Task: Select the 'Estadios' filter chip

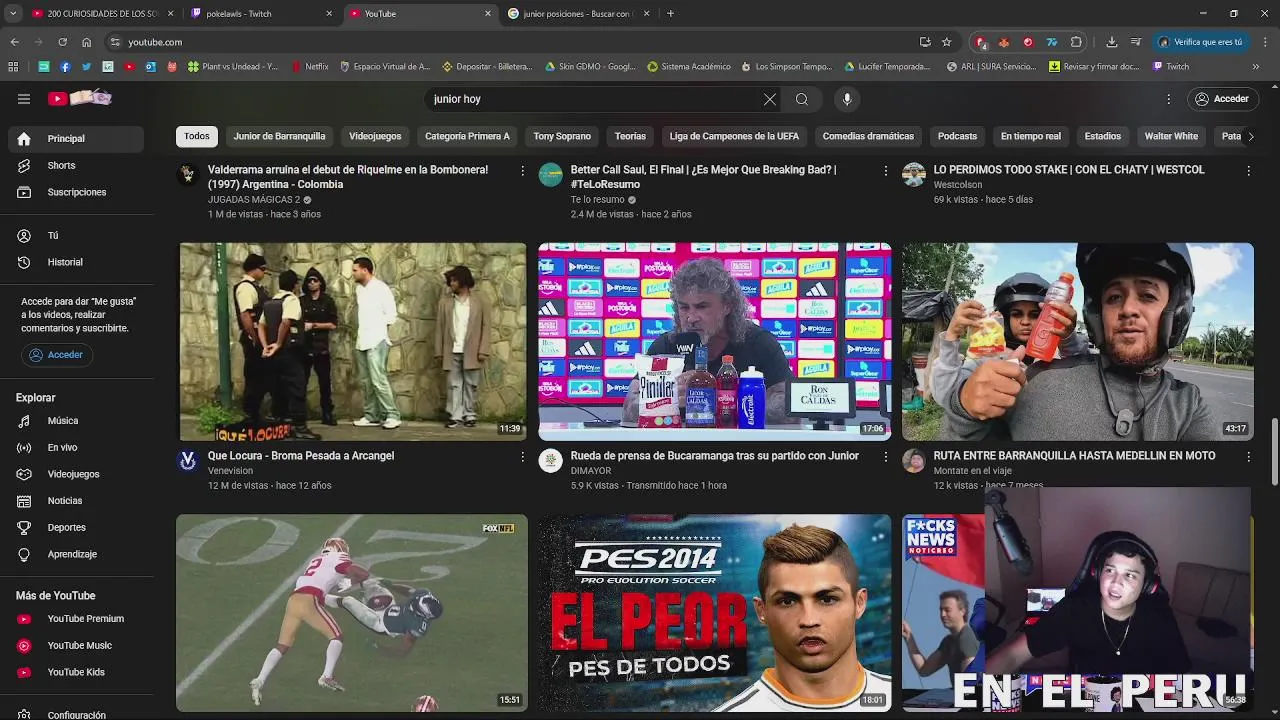Action: click(x=1103, y=136)
